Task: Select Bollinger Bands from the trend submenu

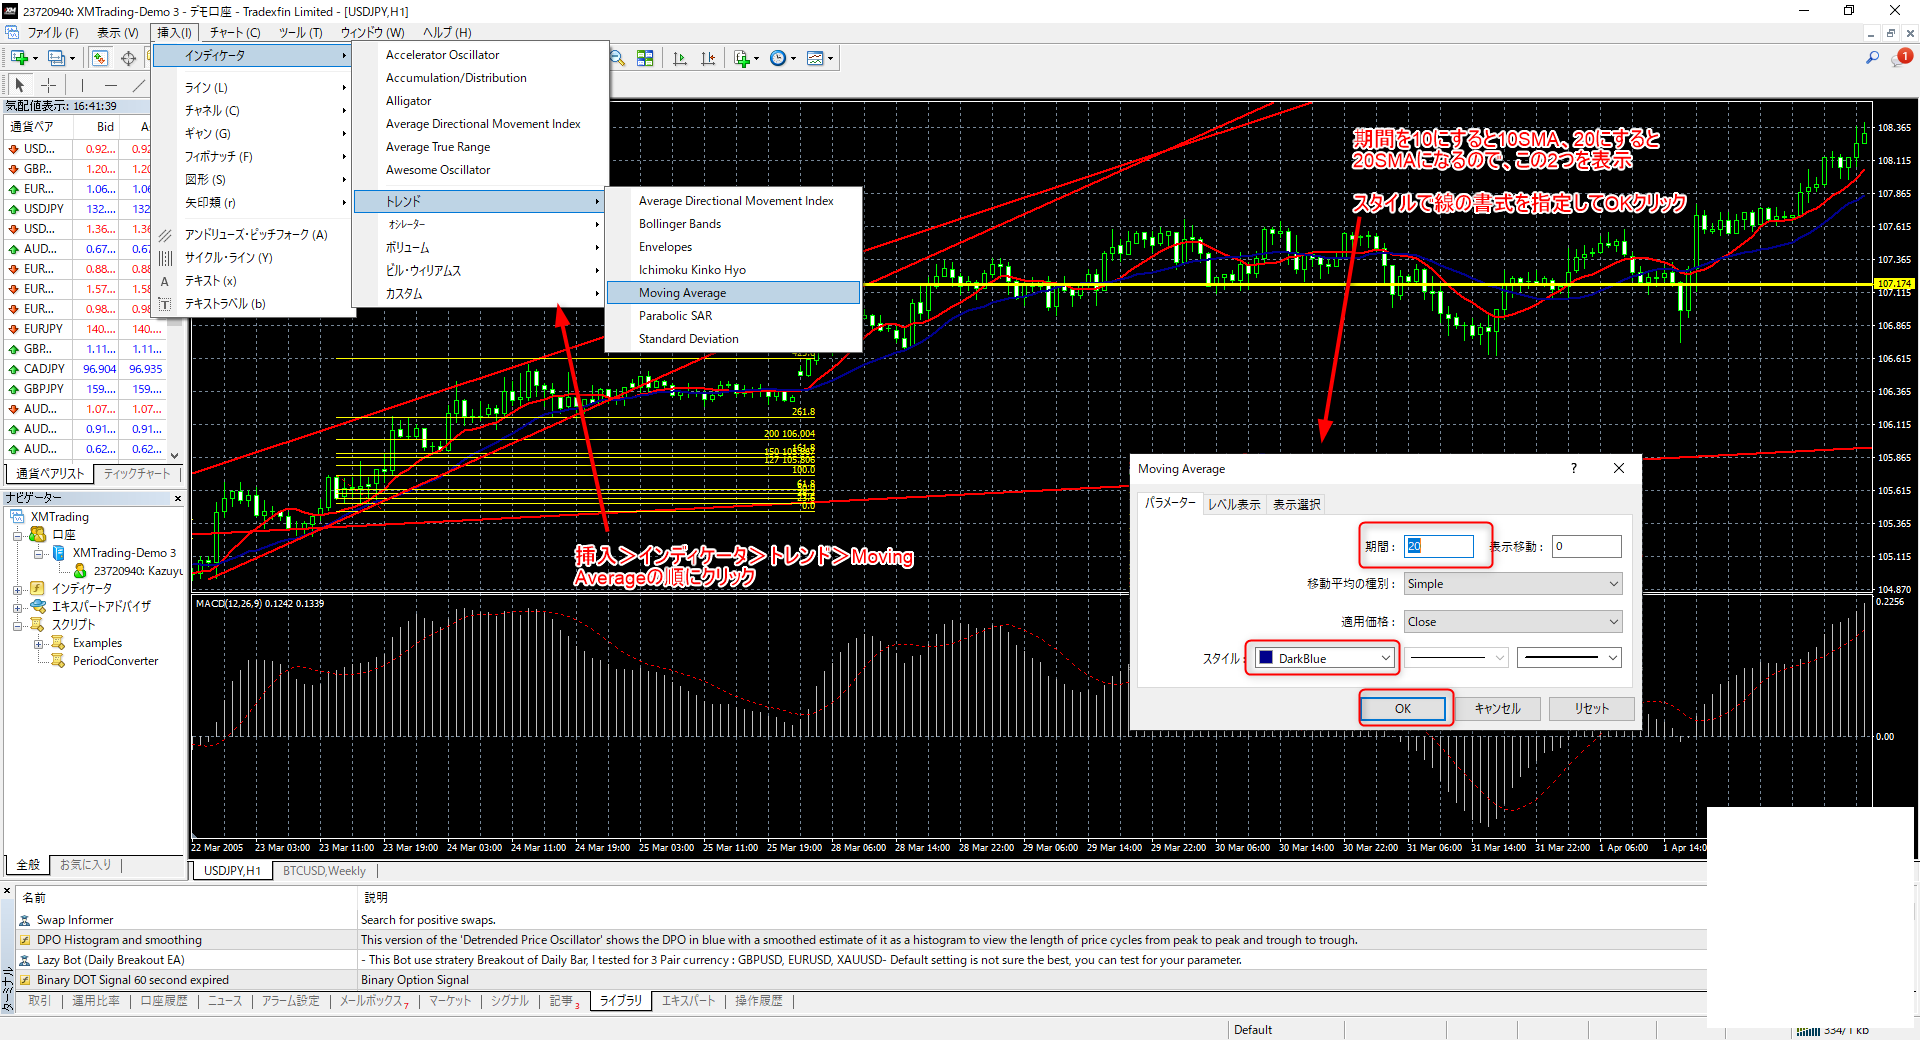Action: pyautogui.click(x=679, y=224)
